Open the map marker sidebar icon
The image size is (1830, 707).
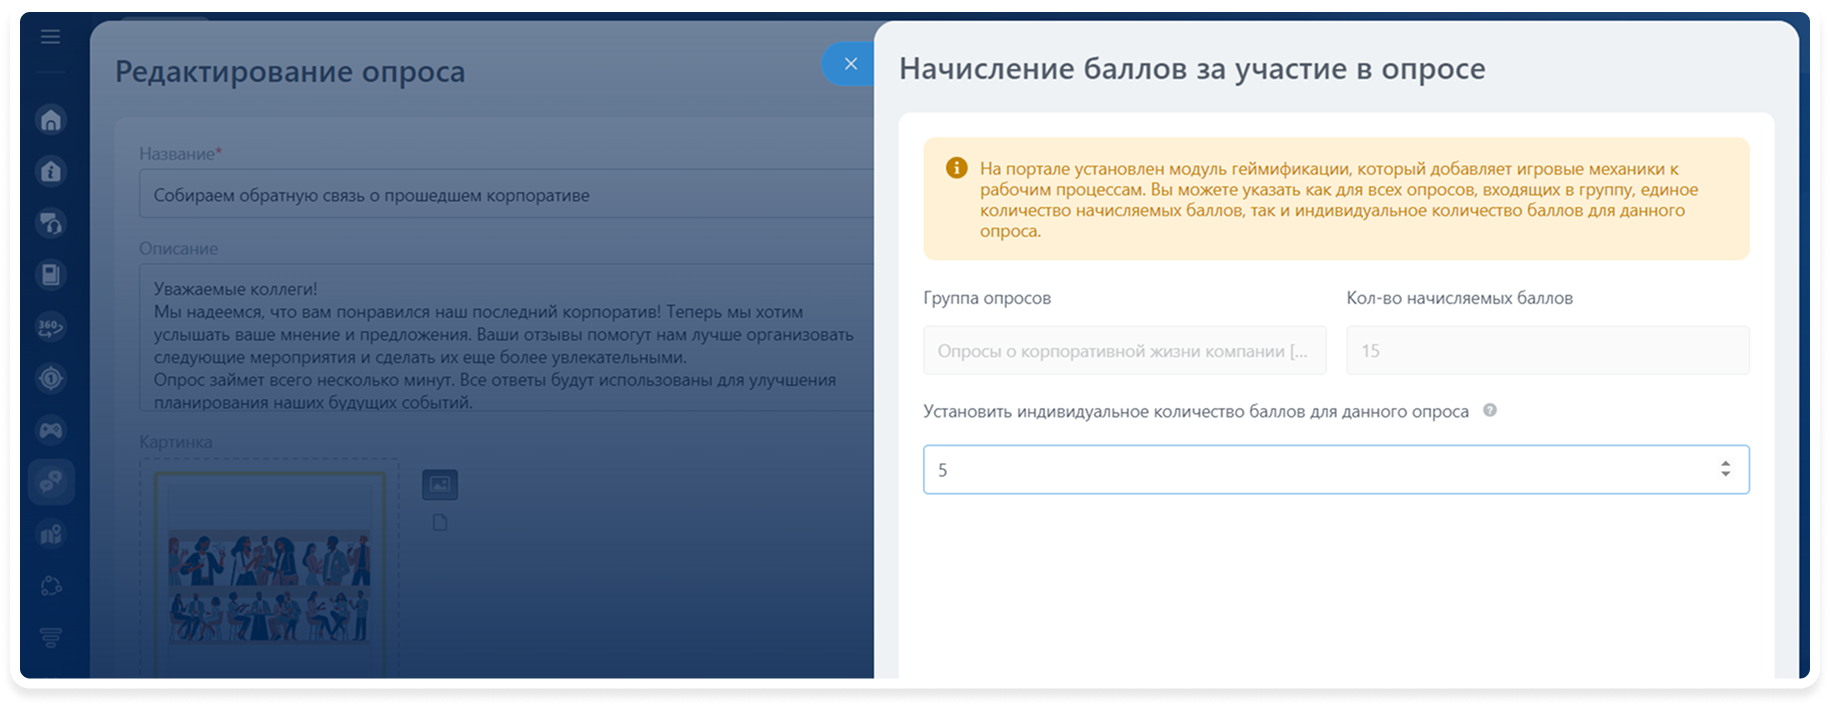(51, 534)
